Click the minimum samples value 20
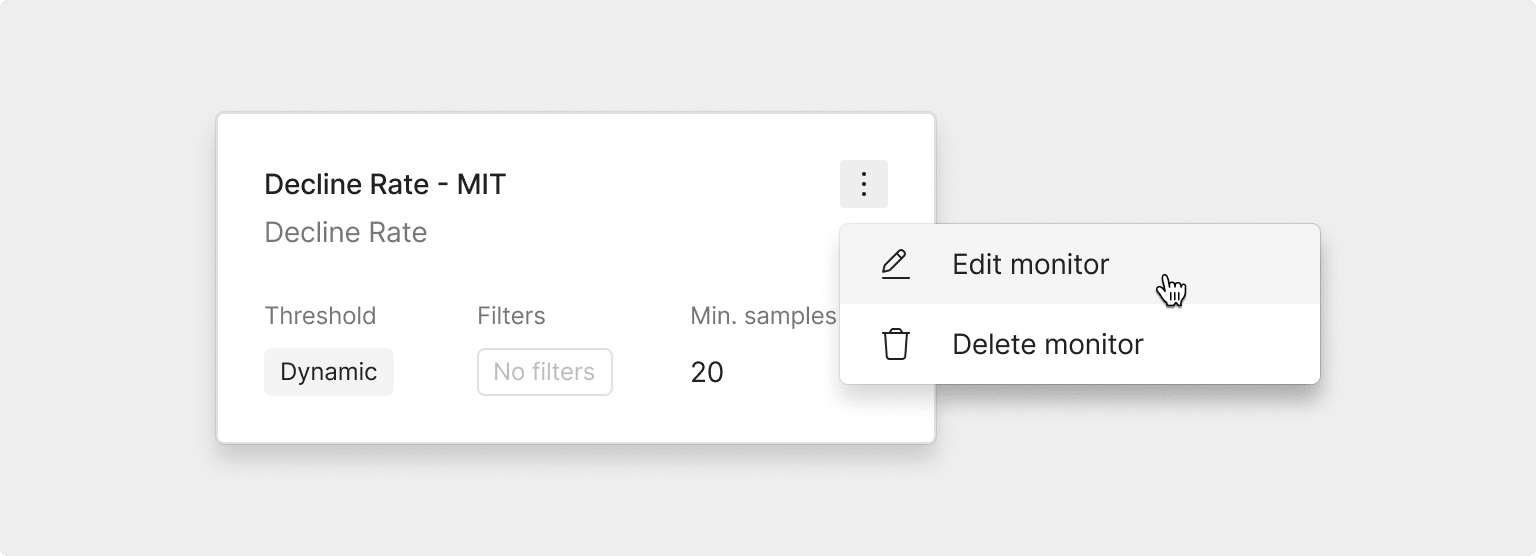 click(x=707, y=372)
